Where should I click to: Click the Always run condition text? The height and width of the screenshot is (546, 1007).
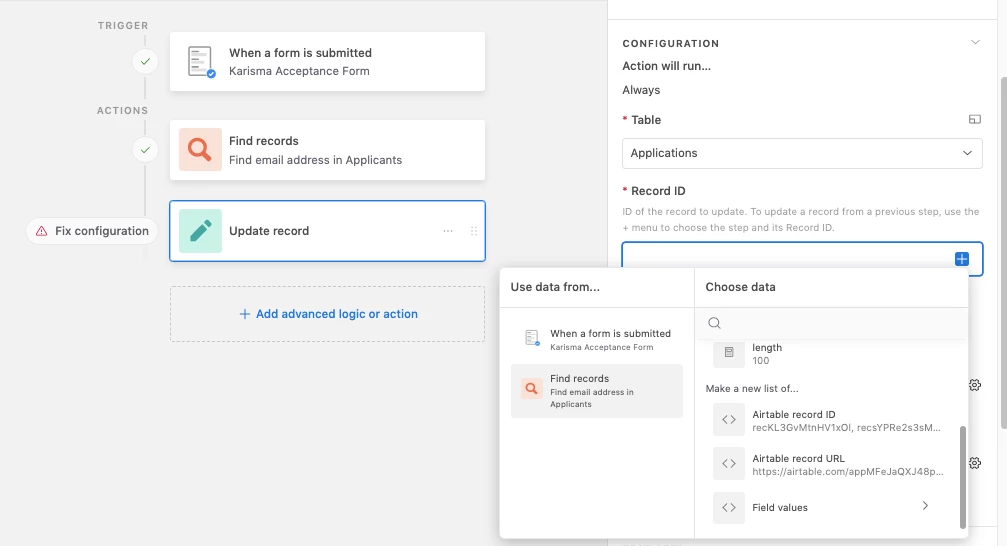(x=641, y=90)
